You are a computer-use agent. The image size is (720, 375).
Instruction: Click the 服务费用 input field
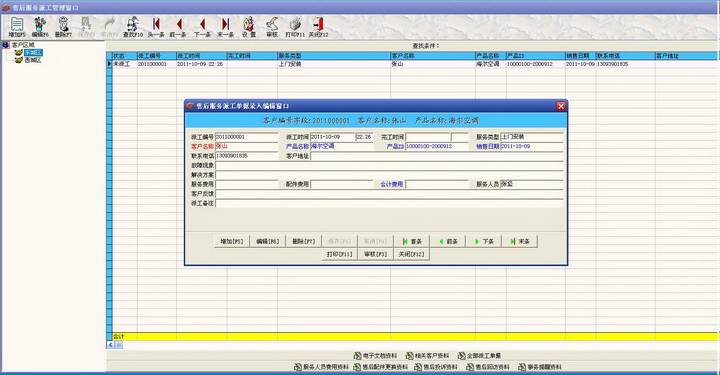(x=247, y=185)
